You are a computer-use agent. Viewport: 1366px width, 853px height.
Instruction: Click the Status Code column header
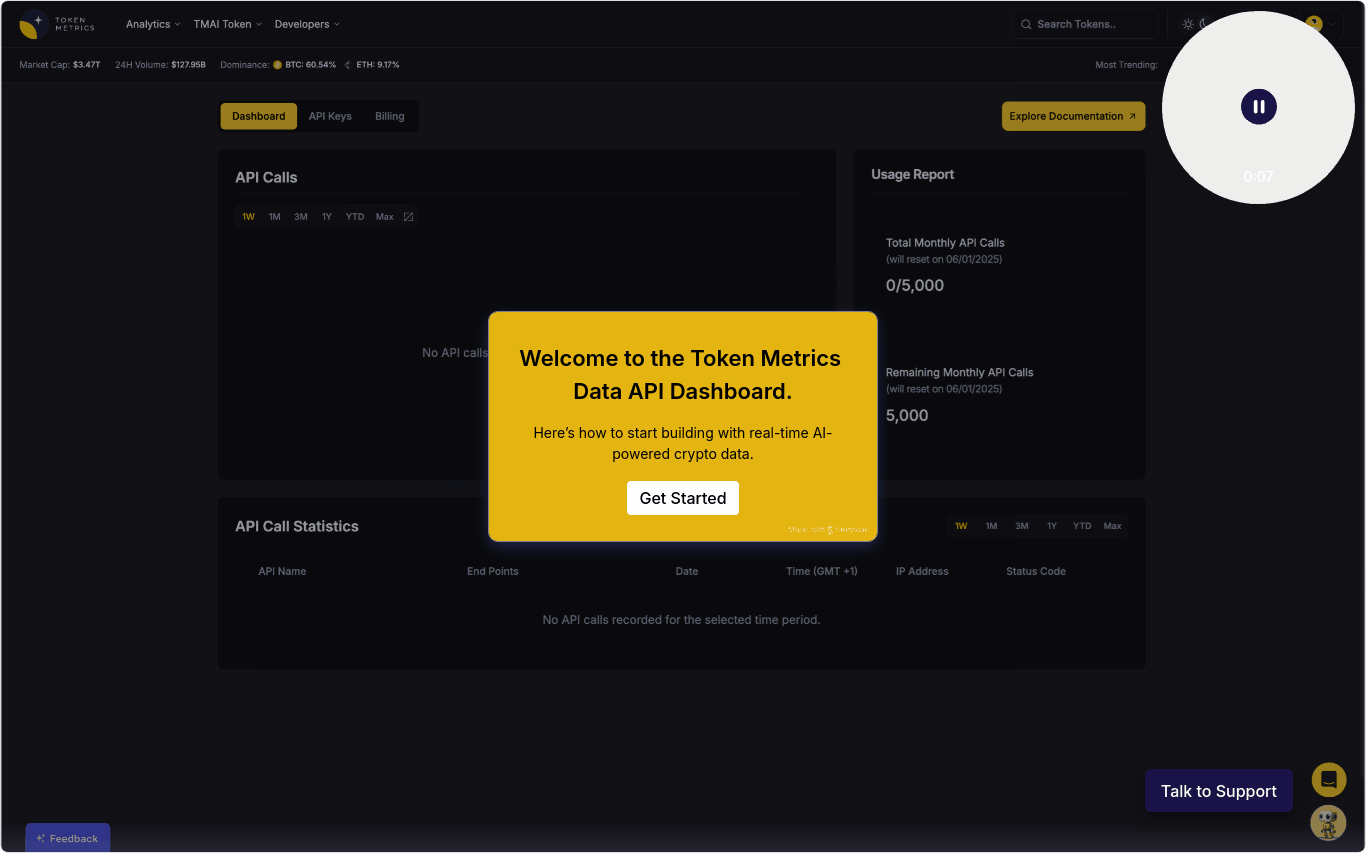[x=1036, y=571]
